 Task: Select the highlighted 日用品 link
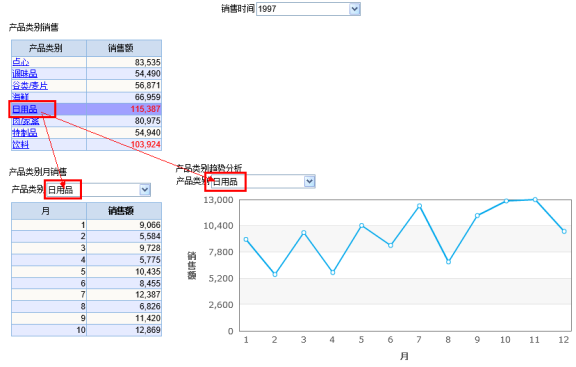[x=25, y=109]
